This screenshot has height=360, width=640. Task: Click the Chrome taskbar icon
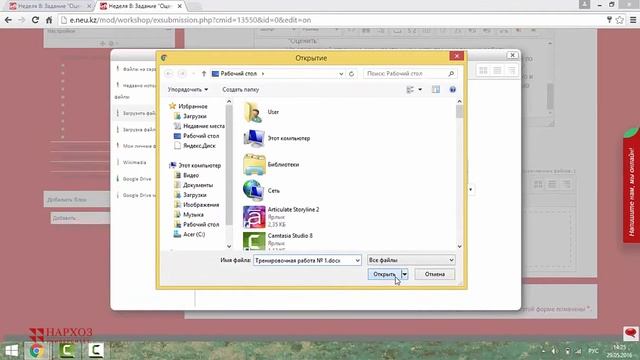(36, 350)
